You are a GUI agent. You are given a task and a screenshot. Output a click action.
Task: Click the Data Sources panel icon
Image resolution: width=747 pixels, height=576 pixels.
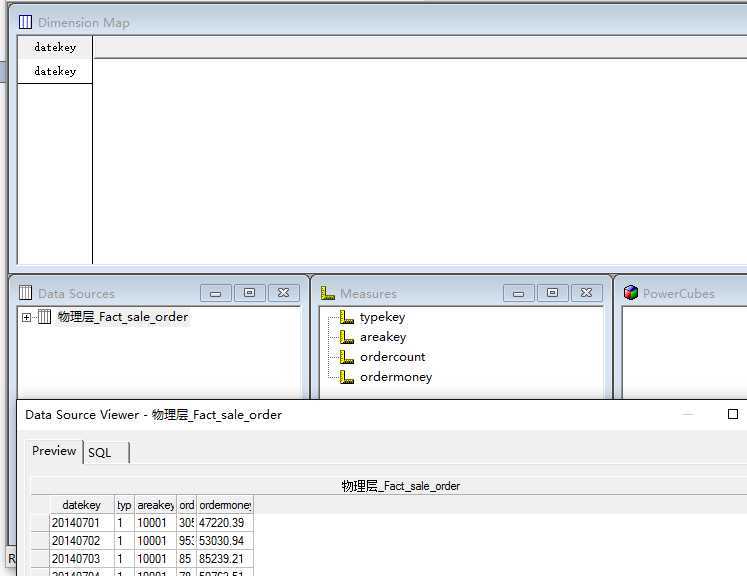[25, 293]
